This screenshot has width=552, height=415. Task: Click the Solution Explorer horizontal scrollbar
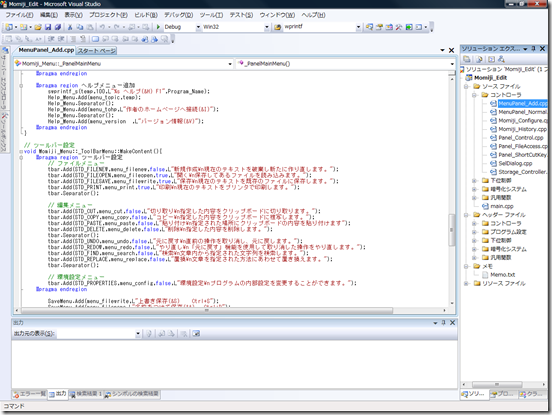pyautogui.click(x=497, y=384)
